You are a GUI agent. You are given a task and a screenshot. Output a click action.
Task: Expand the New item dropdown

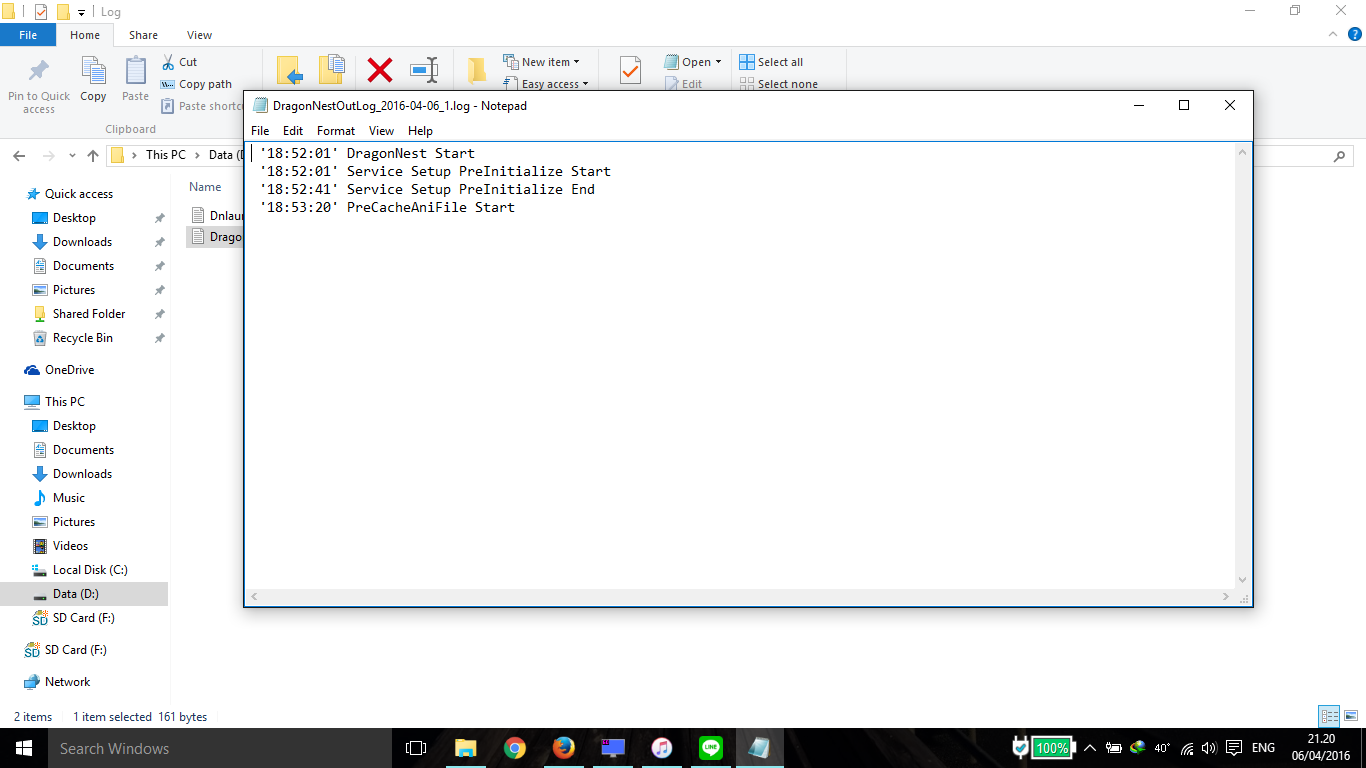541,62
